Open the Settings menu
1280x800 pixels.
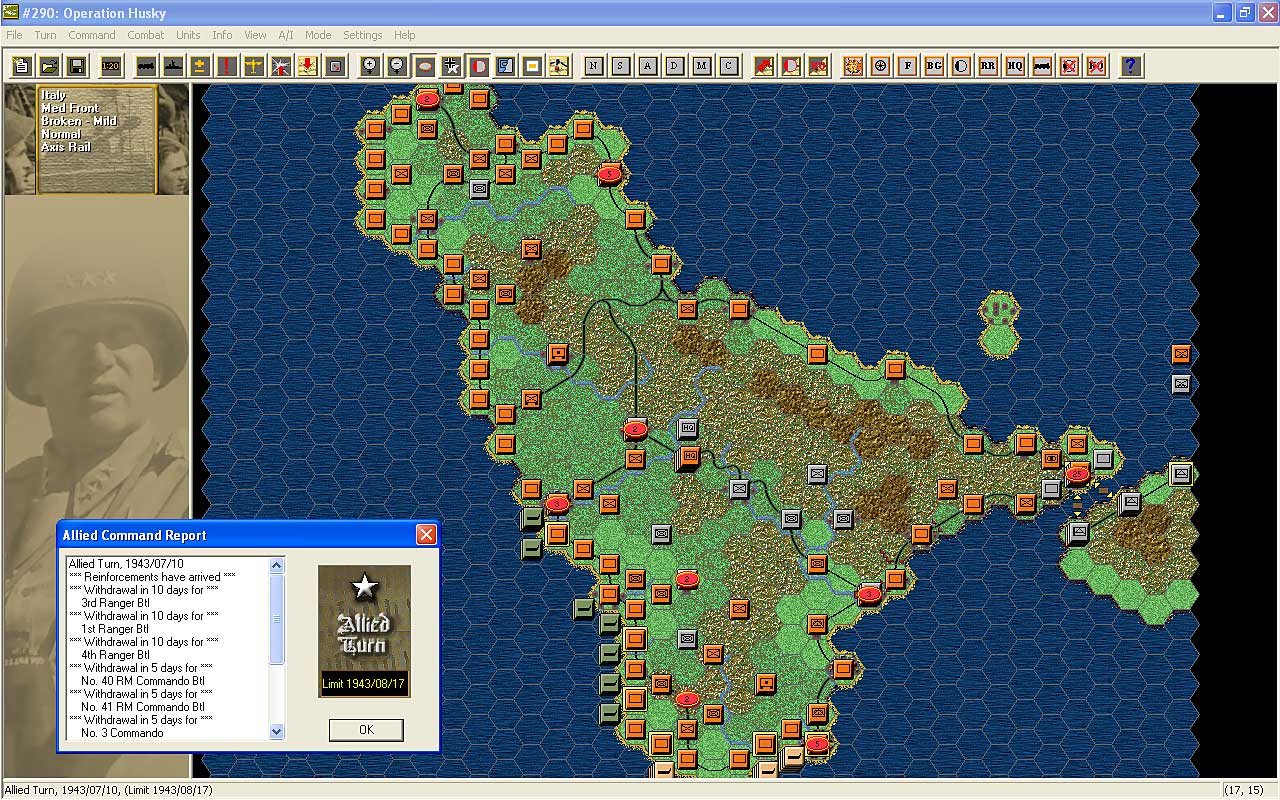pyautogui.click(x=362, y=35)
